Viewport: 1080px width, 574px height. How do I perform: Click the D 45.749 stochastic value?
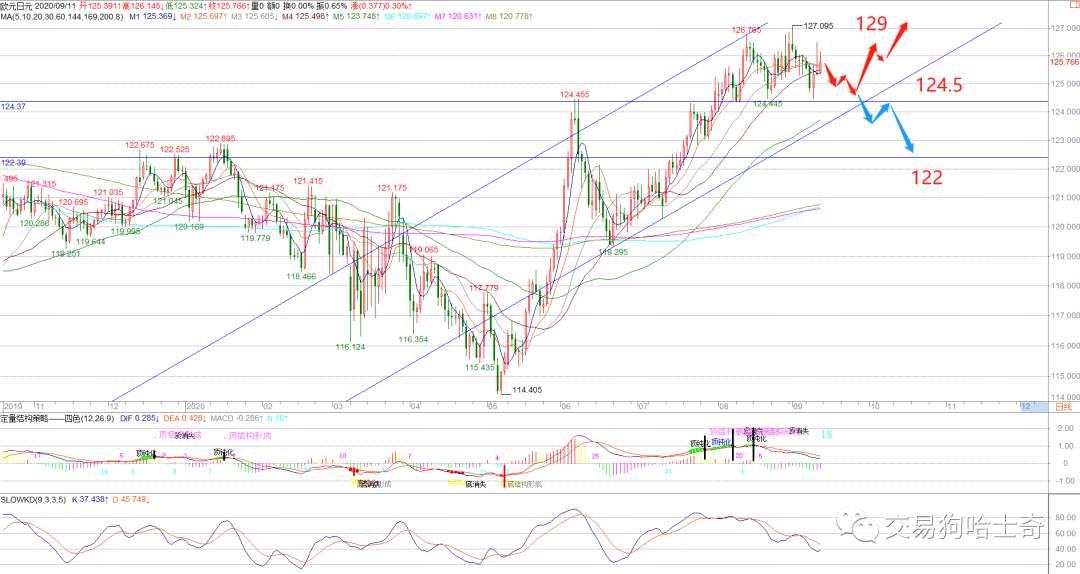pyautogui.click(x=132, y=499)
